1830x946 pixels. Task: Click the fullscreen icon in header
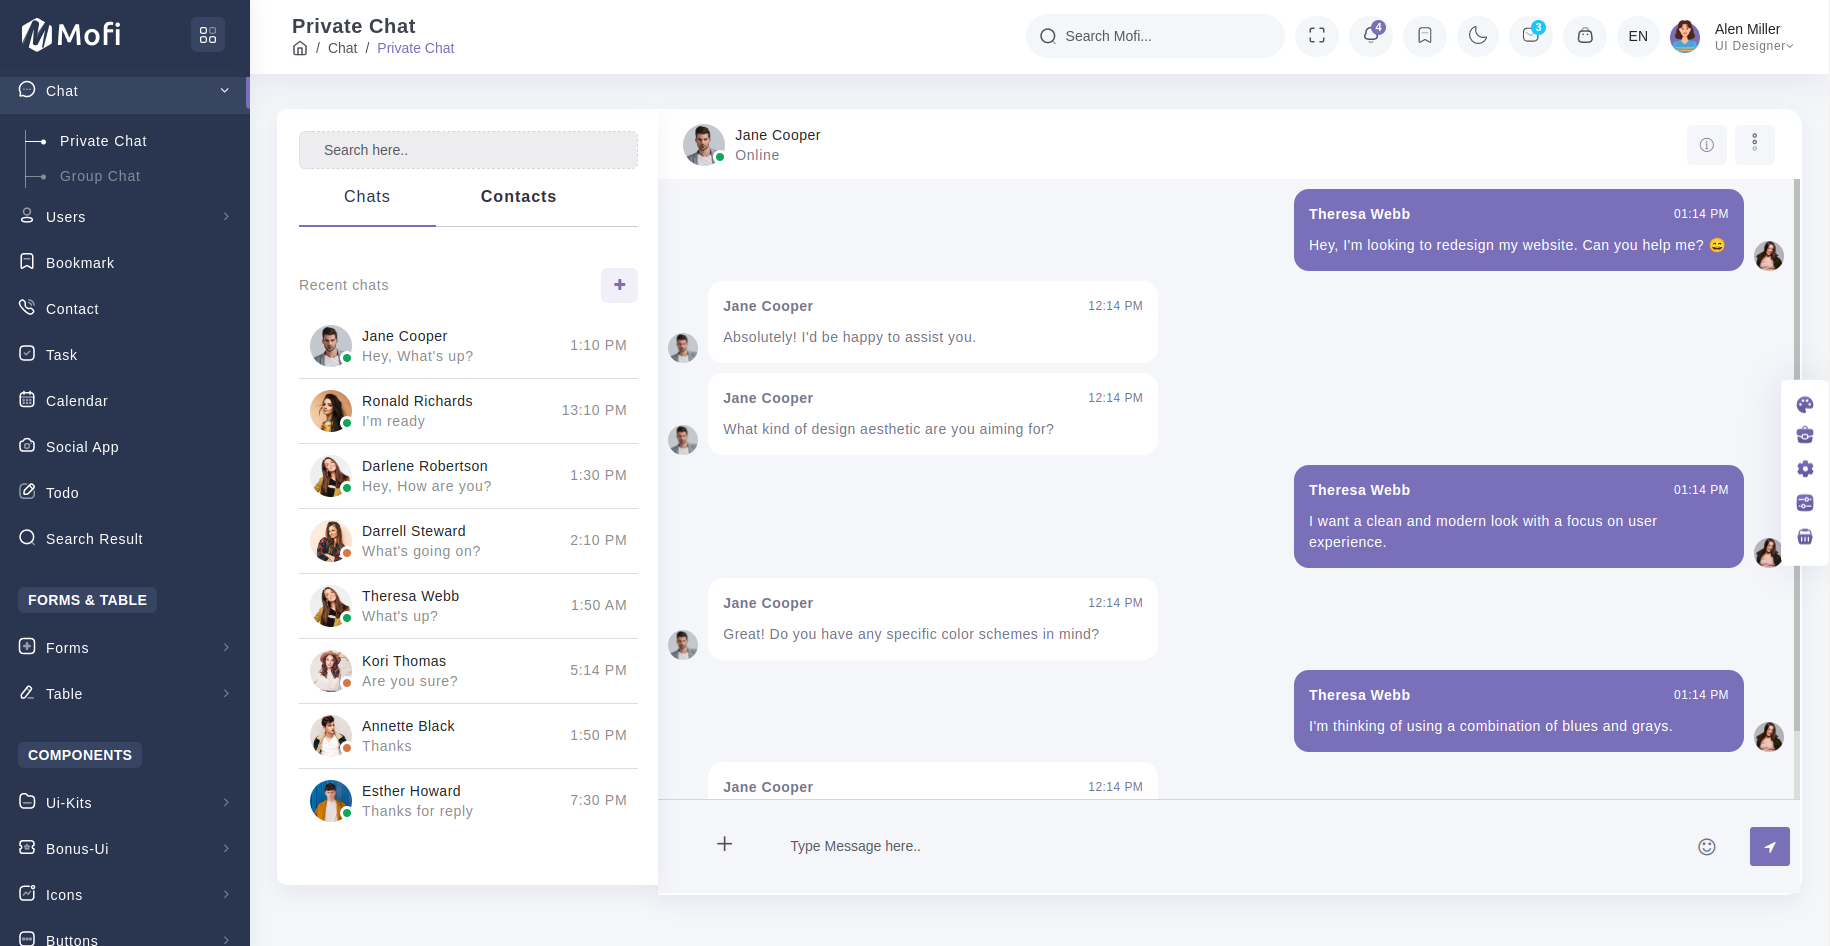(1317, 36)
